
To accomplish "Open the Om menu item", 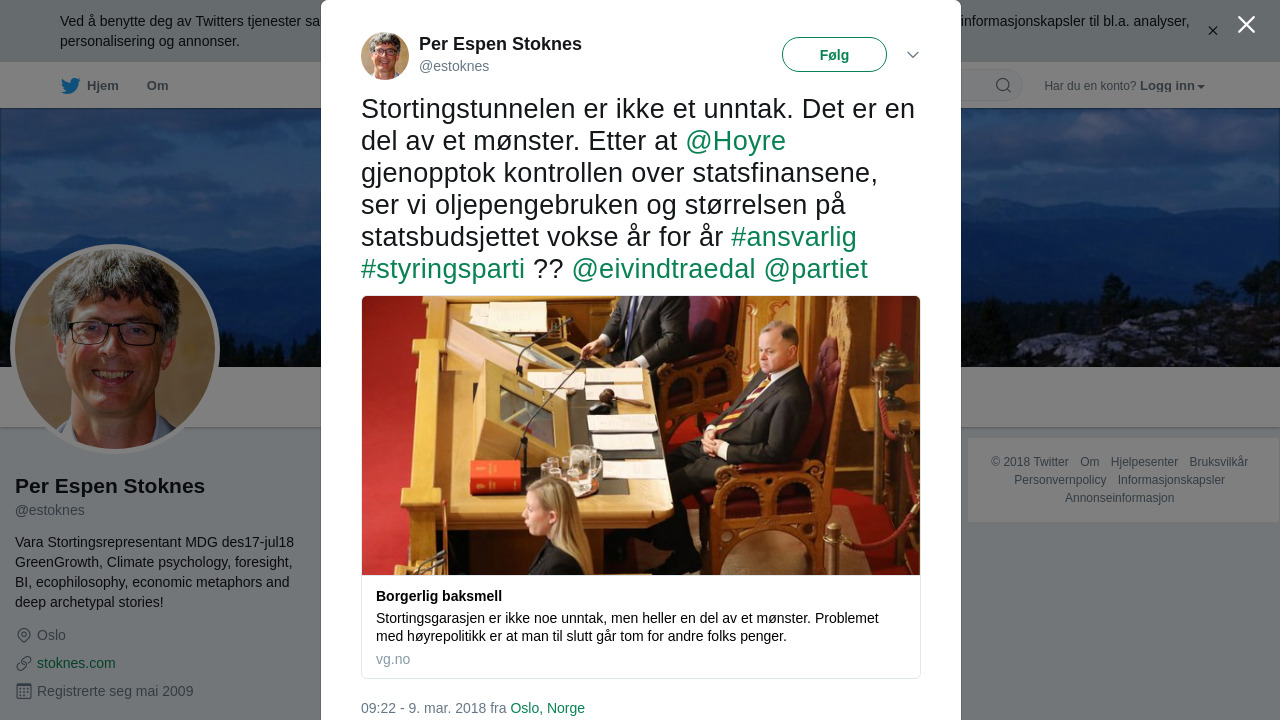I will (x=157, y=86).
